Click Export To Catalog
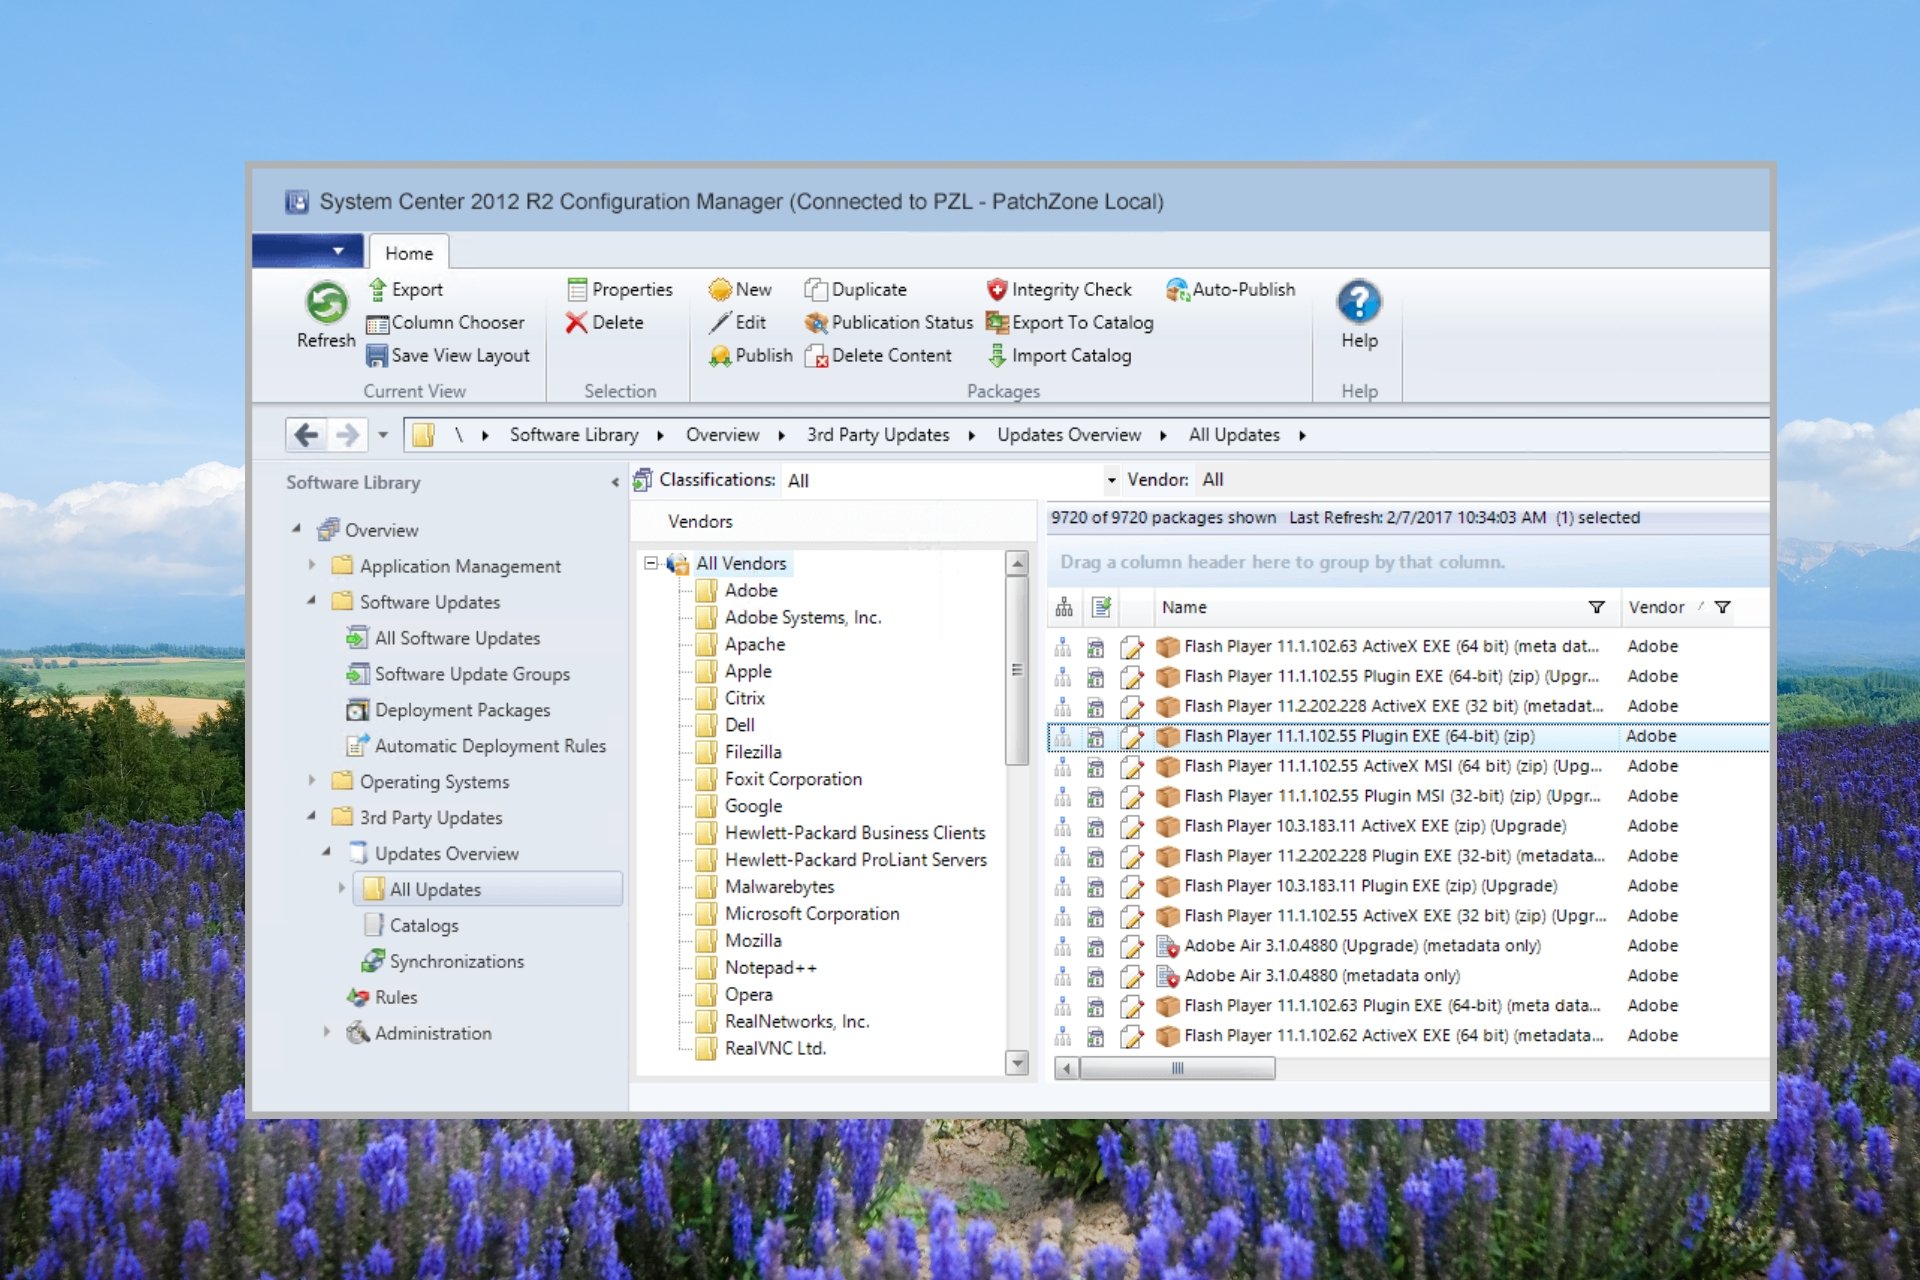Viewport: 1920px width, 1280px height. pos(1069,322)
